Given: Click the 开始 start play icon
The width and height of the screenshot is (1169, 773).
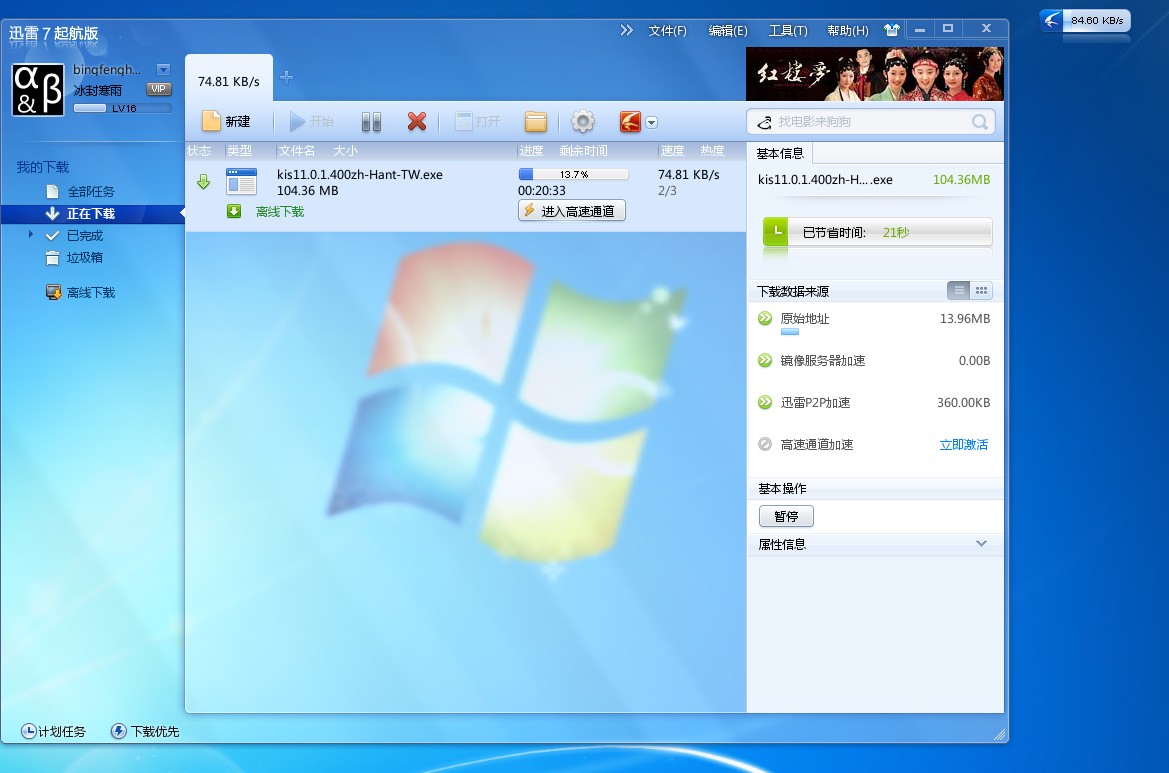Looking at the screenshot, I should pyautogui.click(x=297, y=121).
